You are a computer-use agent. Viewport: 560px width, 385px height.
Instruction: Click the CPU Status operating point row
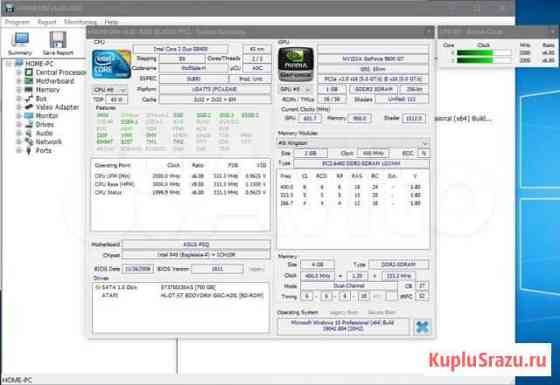coord(180,192)
